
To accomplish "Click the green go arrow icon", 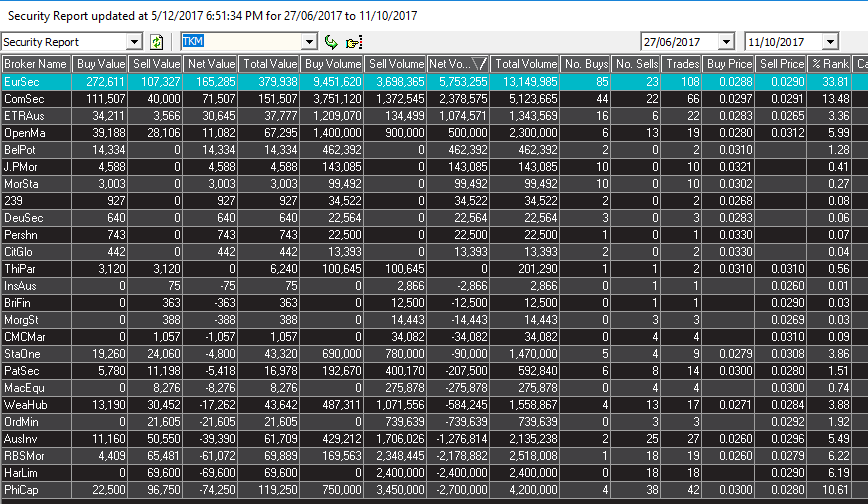I will point(331,42).
